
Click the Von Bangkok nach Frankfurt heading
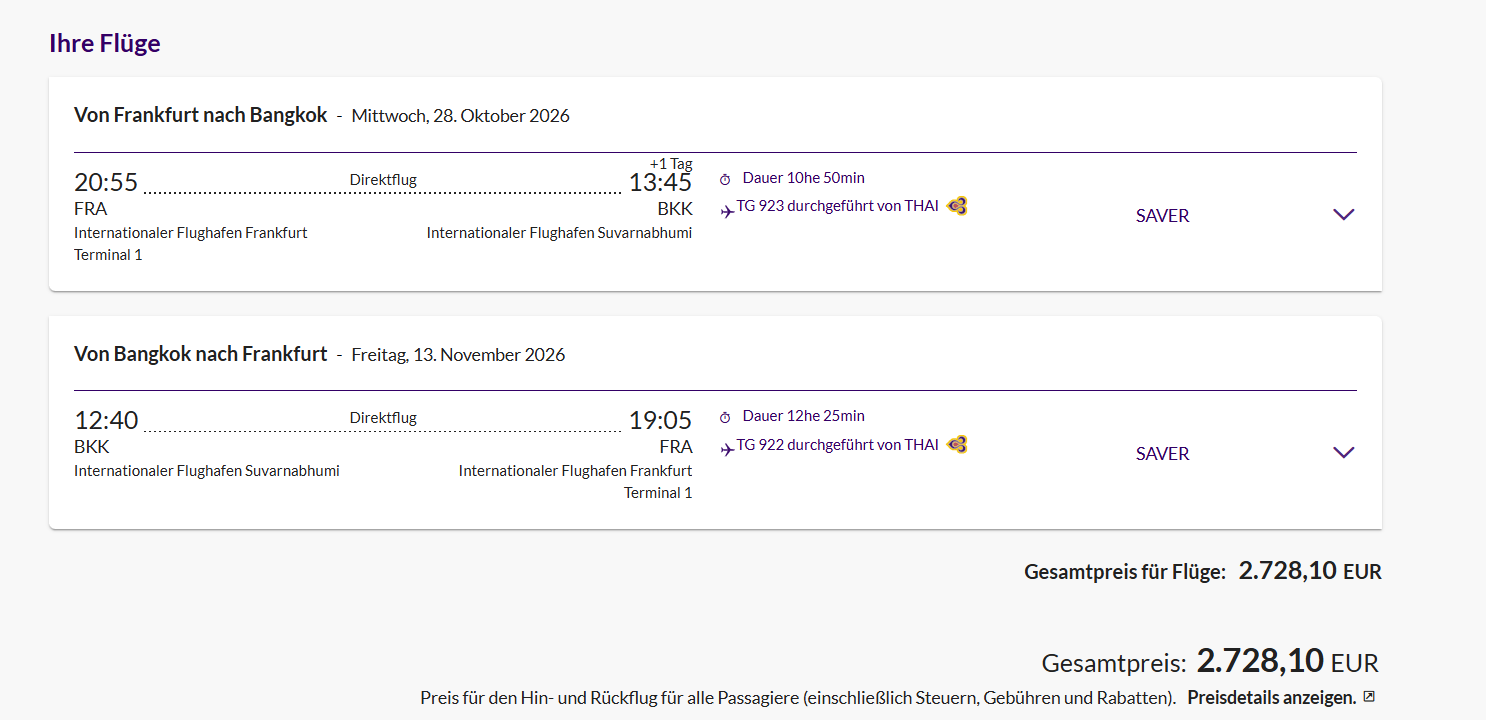[200, 354]
